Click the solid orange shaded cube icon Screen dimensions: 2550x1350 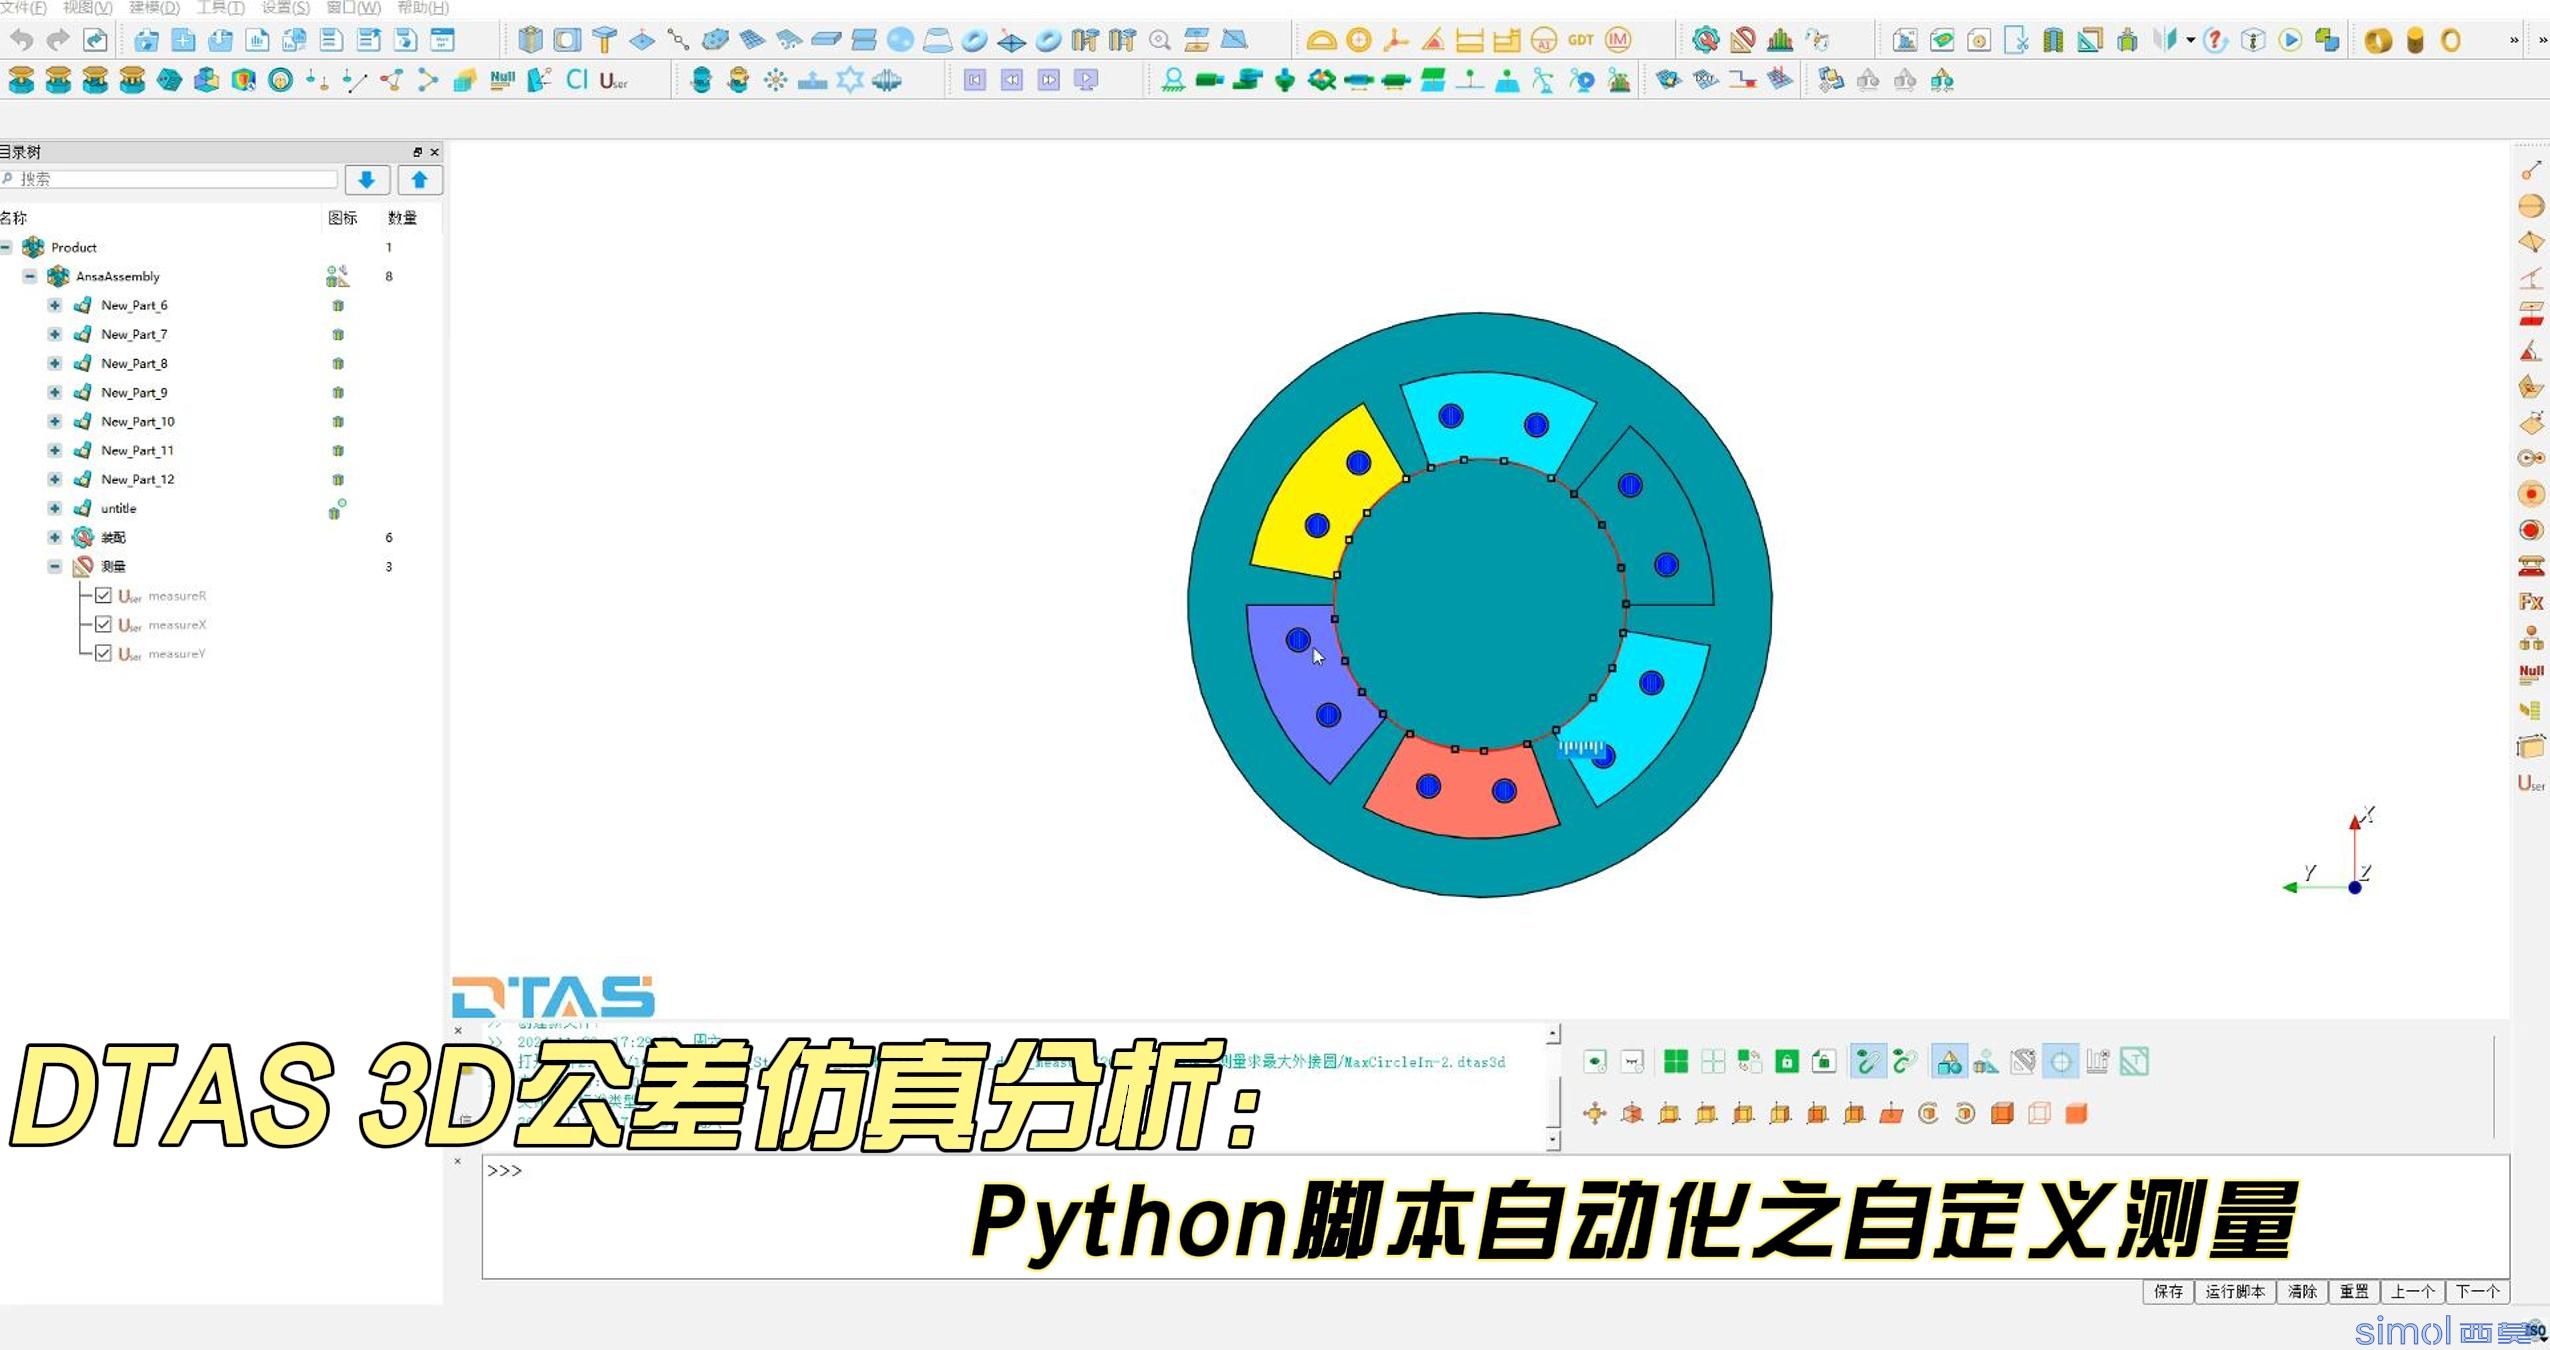click(x=2076, y=1113)
